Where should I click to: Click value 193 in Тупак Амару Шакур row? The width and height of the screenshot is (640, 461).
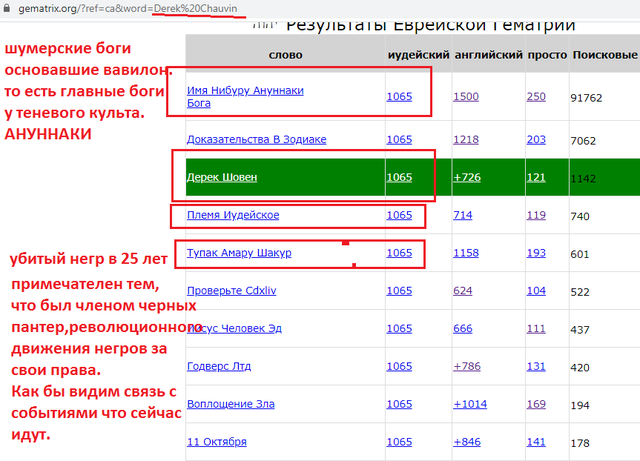click(x=536, y=253)
